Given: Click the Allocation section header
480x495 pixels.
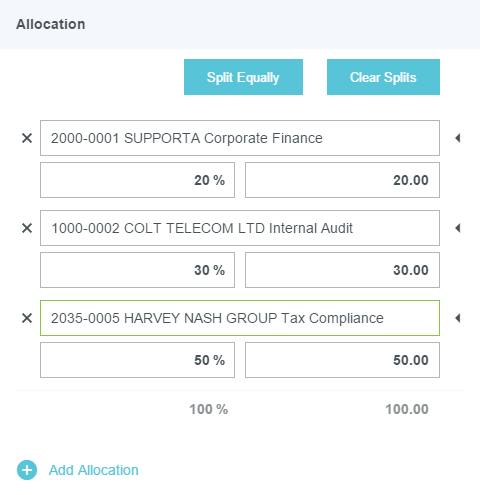Looking at the screenshot, I should [51, 24].
